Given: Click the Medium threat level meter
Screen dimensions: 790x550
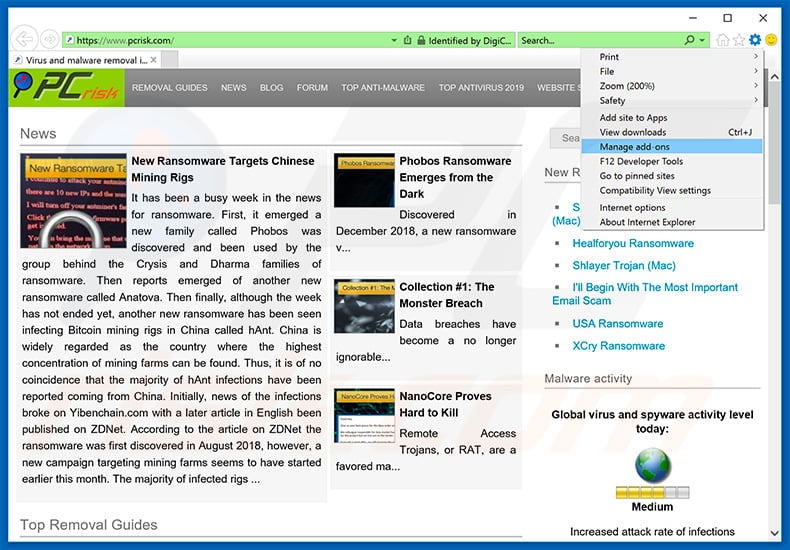Looking at the screenshot, I should 652,492.
